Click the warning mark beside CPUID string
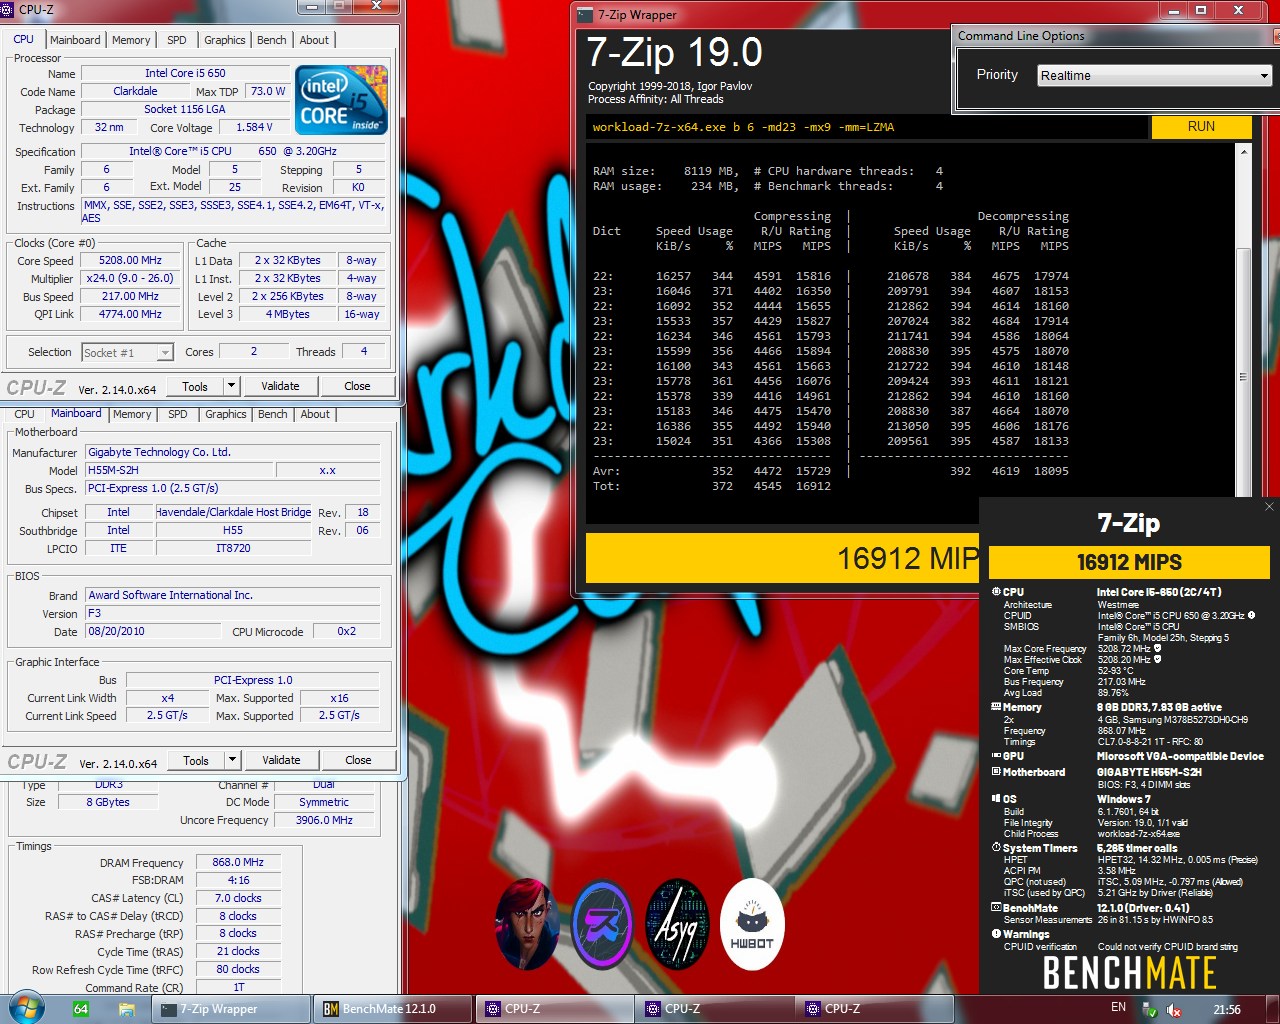The image size is (1280, 1024). click(x=1250, y=615)
